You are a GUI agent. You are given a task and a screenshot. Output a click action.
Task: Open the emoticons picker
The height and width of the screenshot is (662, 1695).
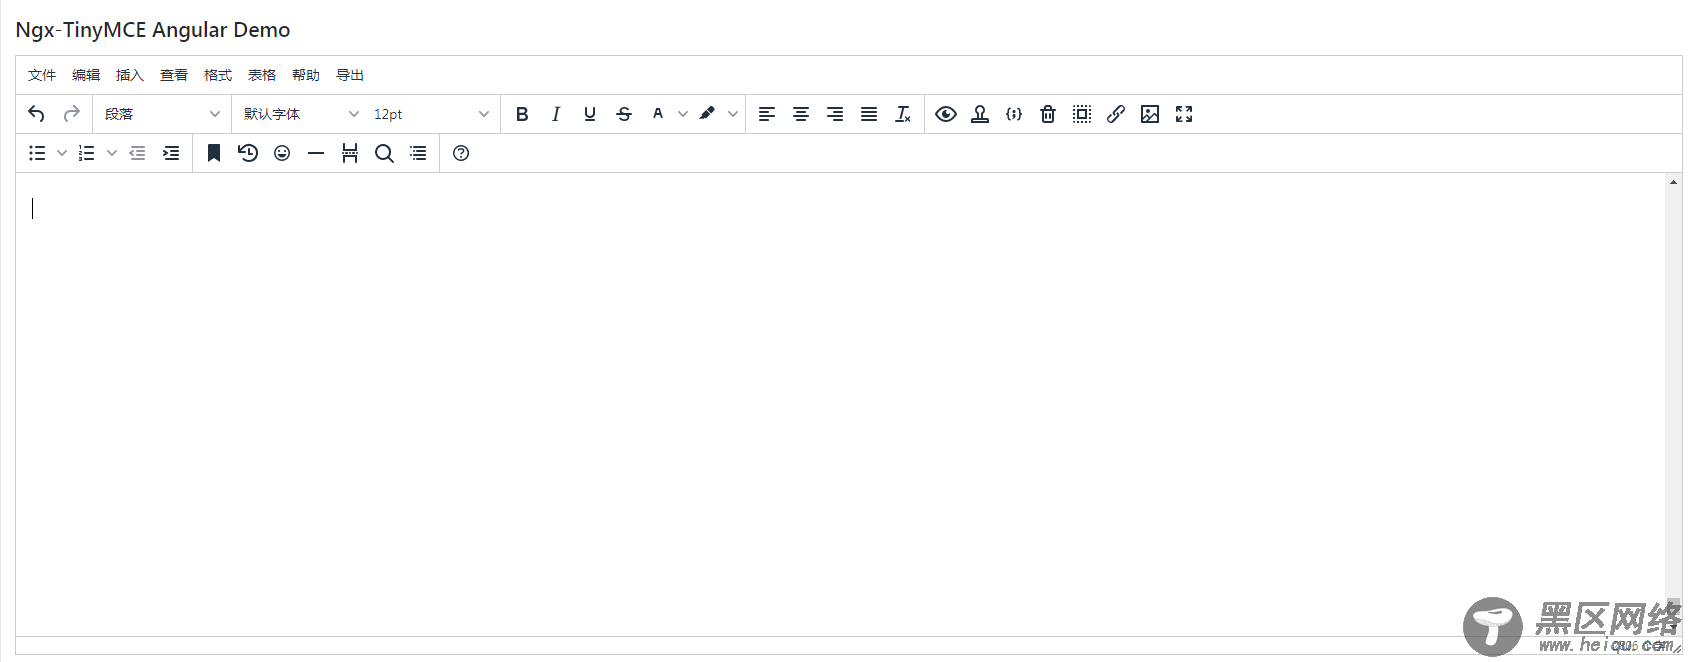[282, 153]
